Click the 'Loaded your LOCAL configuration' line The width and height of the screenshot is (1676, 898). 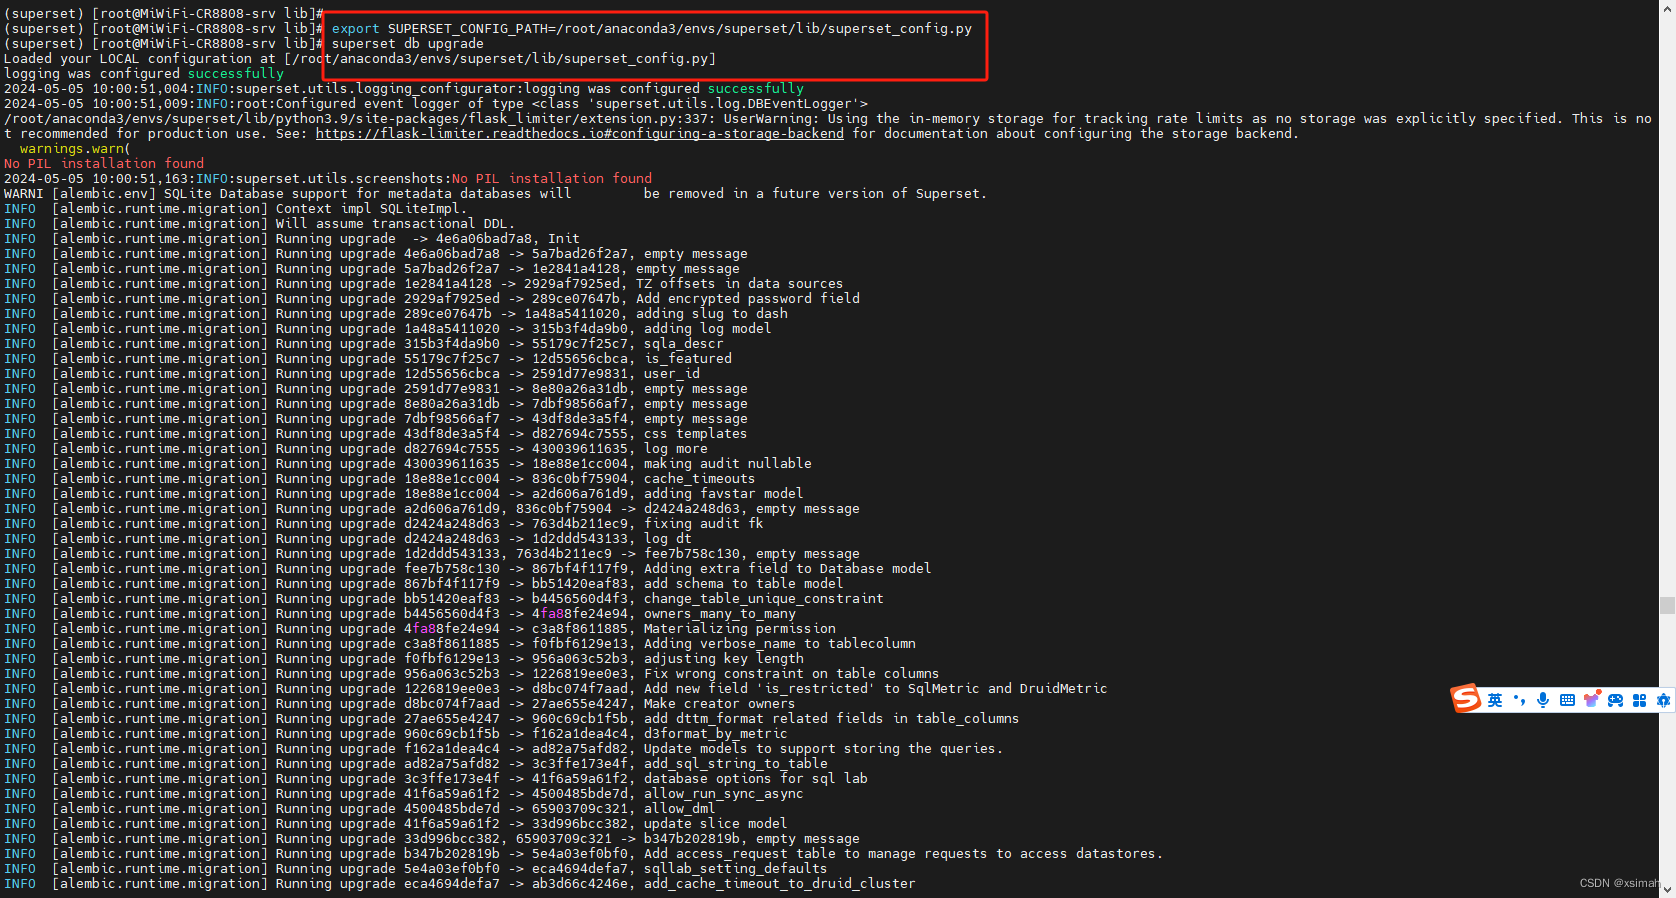(360, 58)
